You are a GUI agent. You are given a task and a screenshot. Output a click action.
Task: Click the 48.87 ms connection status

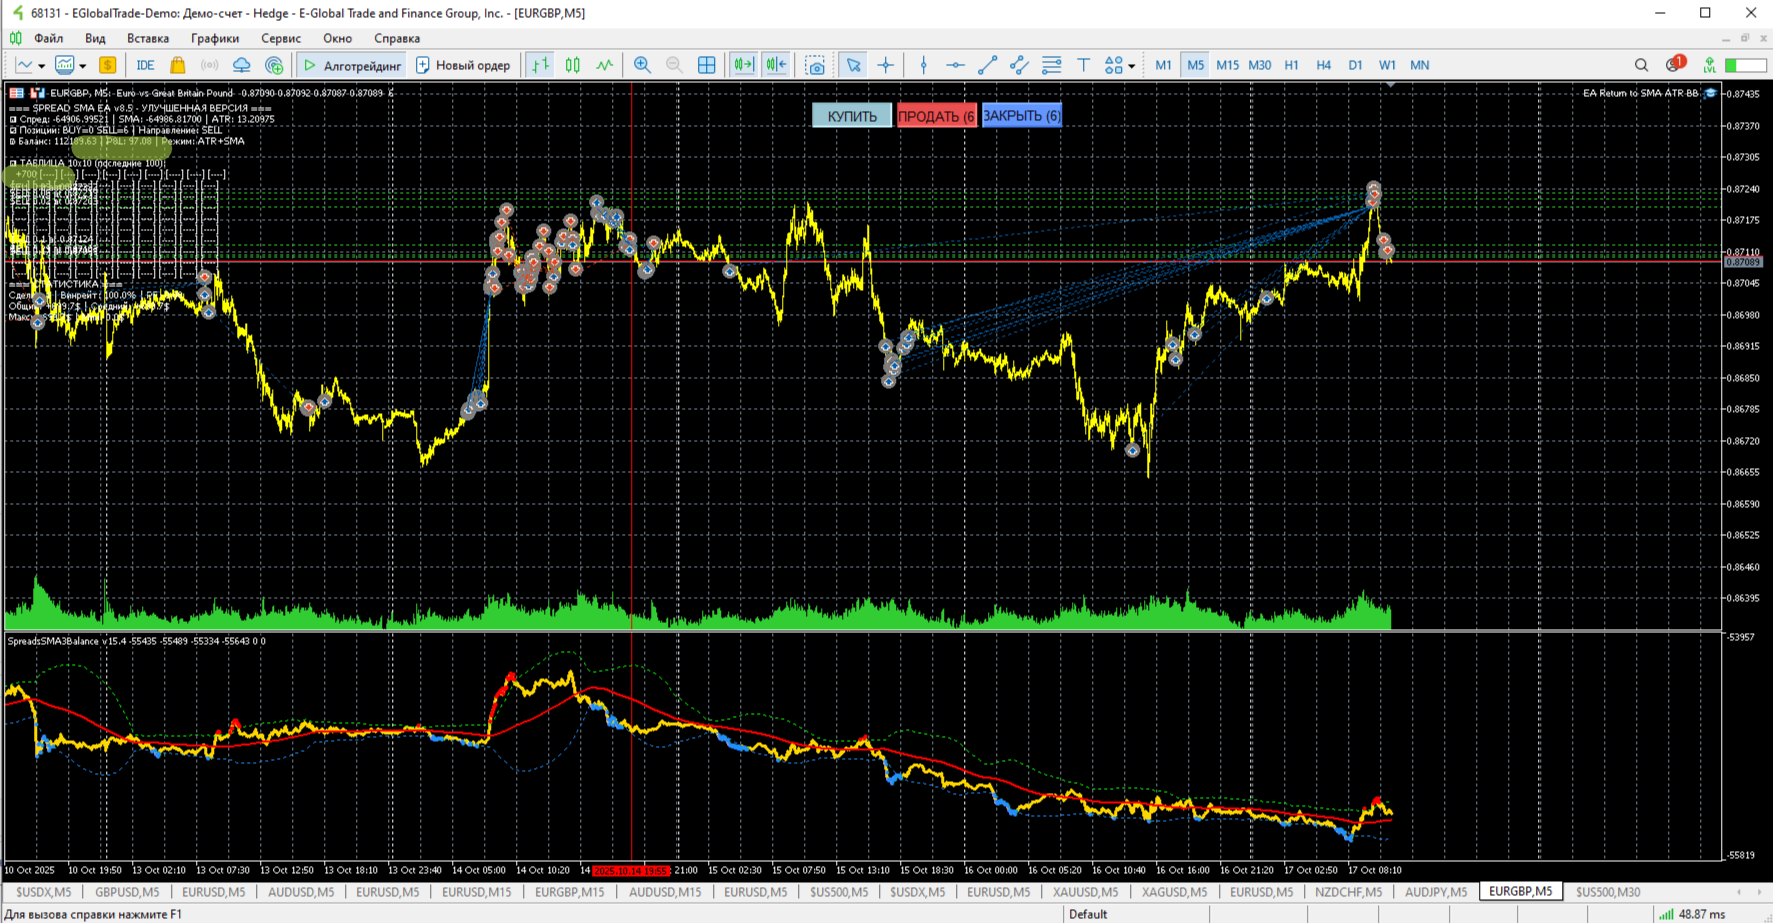tap(1692, 914)
